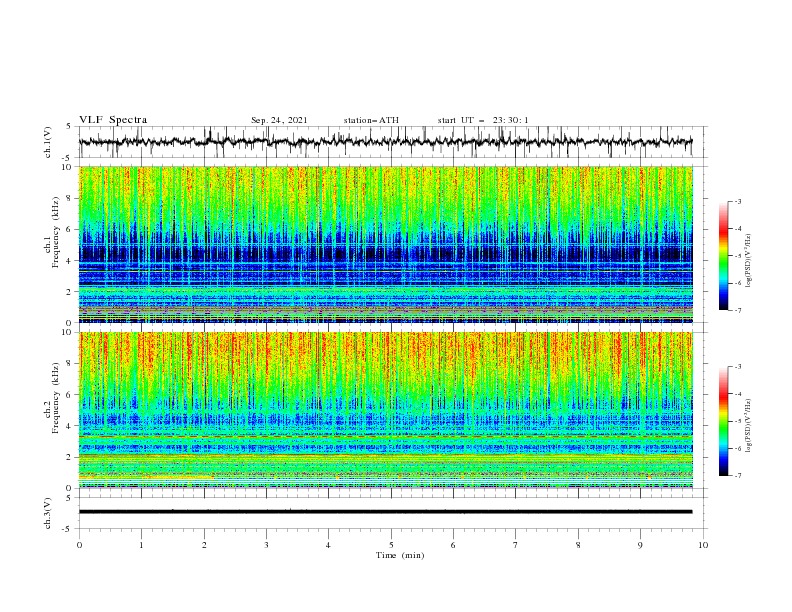Image resolution: width=792 pixels, height=612 pixels.
Task: Click inside the ch.2 spectrogram panel
Action: pos(385,410)
